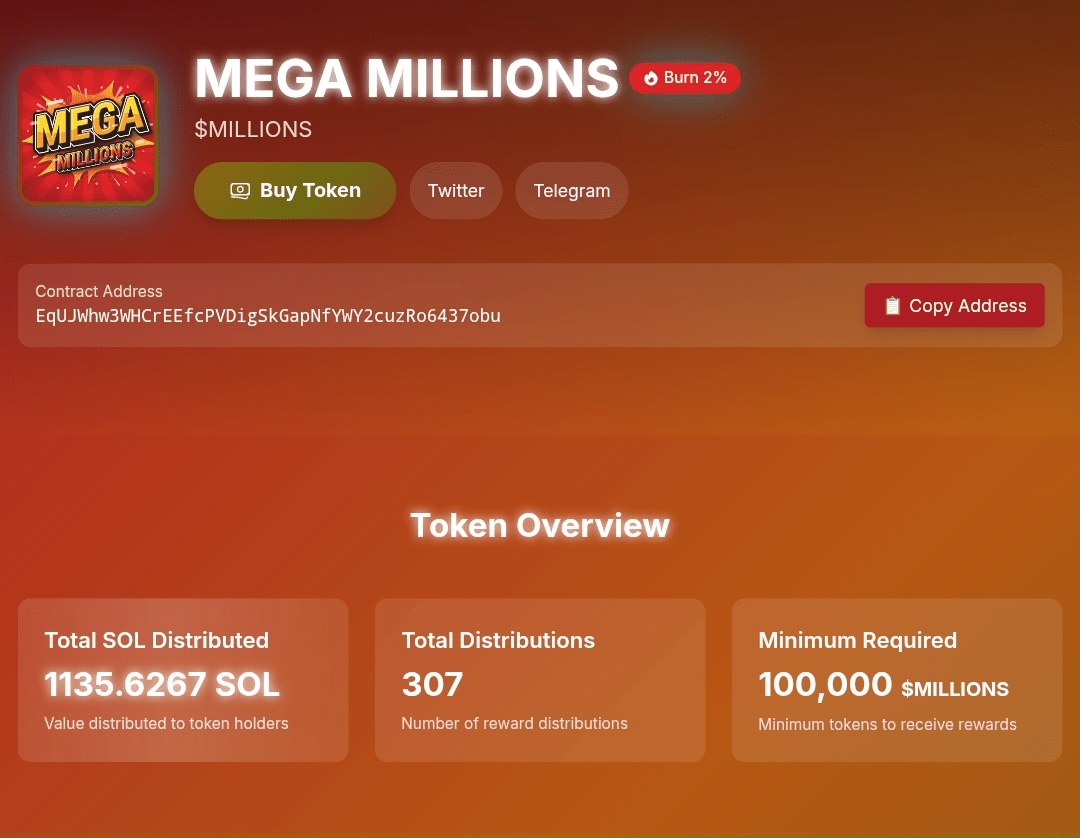Open the Mega Millions logo image

coord(88,135)
